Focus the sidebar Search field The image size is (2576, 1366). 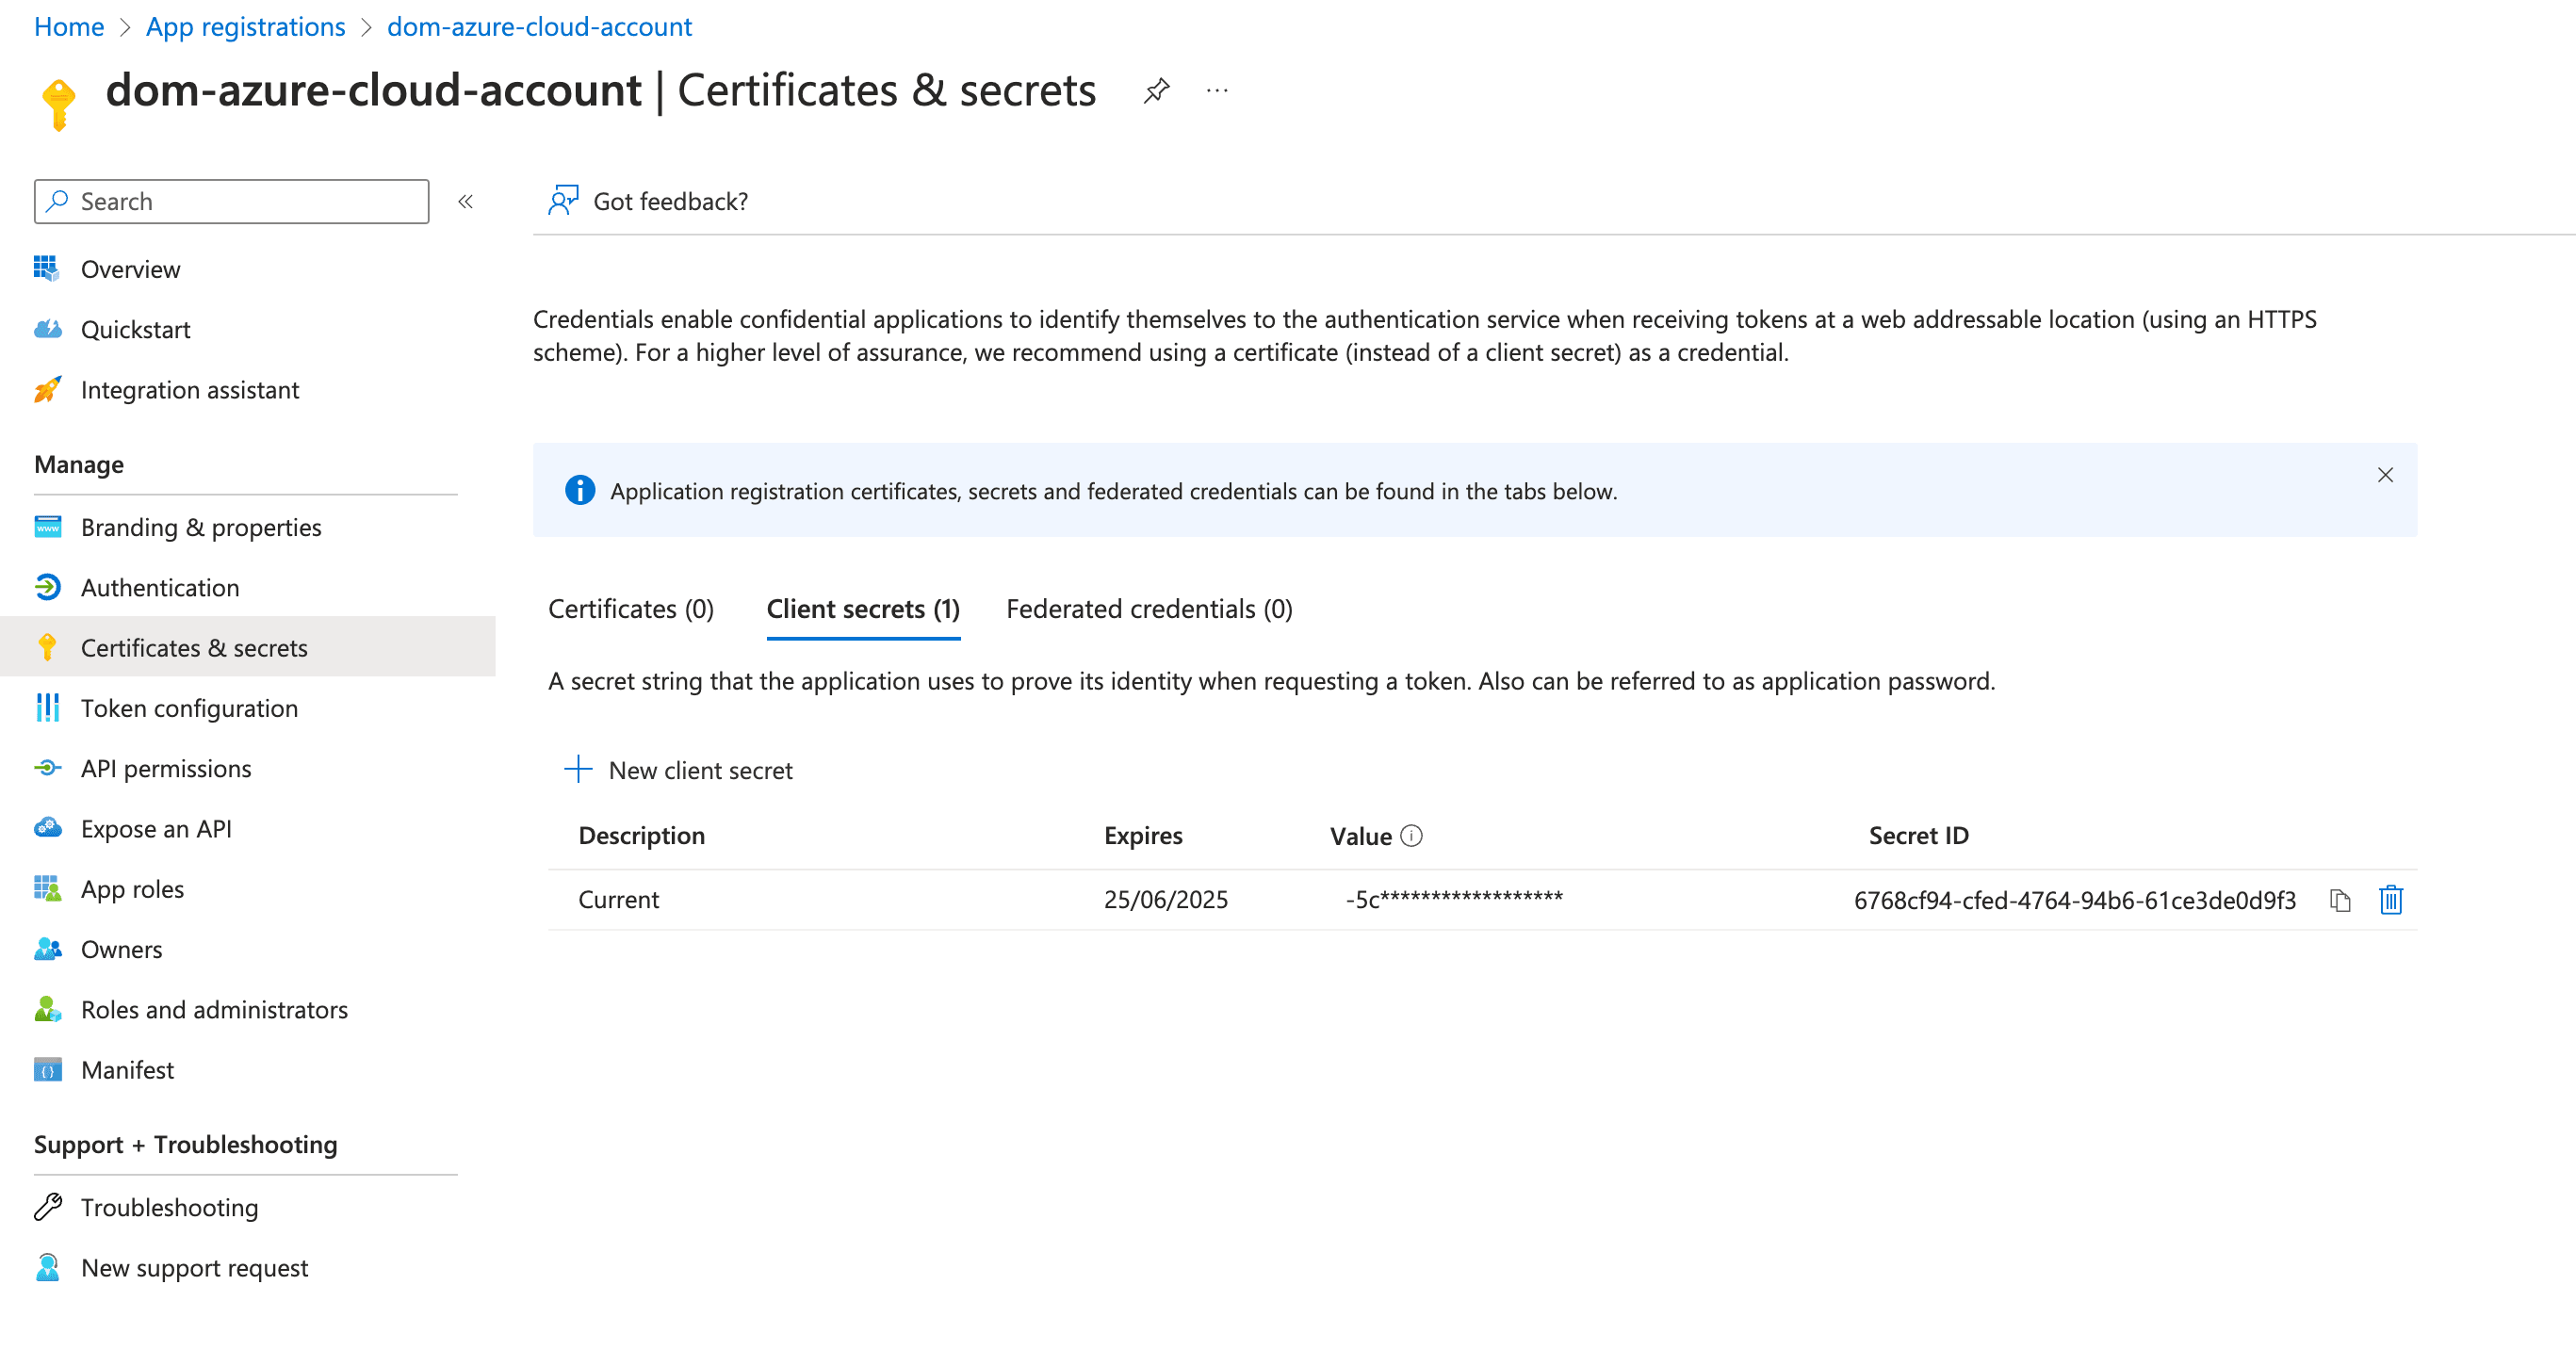point(231,202)
